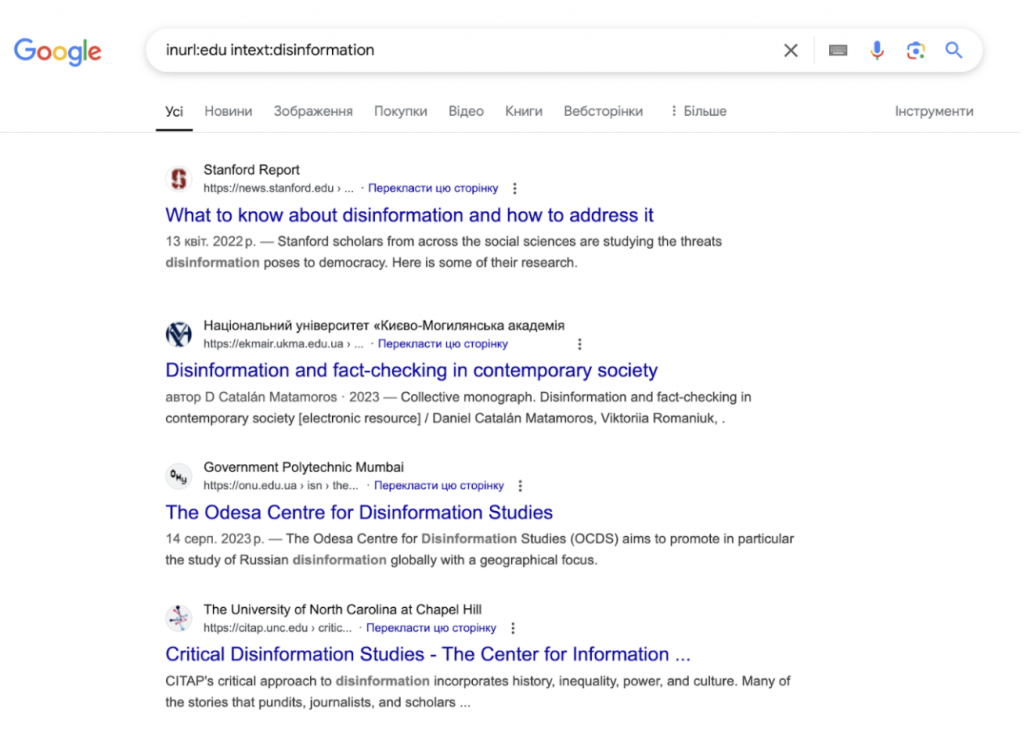1024x745 pixels.
Task: Clear the search query with X icon
Action: 790,50
